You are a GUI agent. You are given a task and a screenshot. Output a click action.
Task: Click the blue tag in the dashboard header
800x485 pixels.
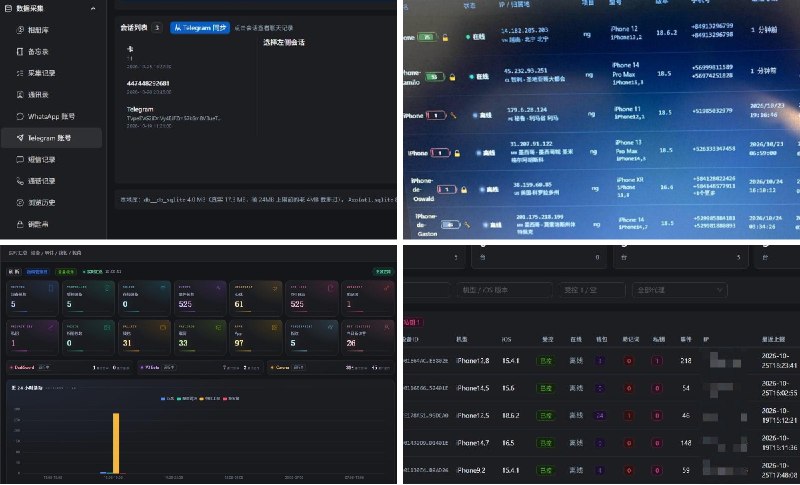click(36, 272)
